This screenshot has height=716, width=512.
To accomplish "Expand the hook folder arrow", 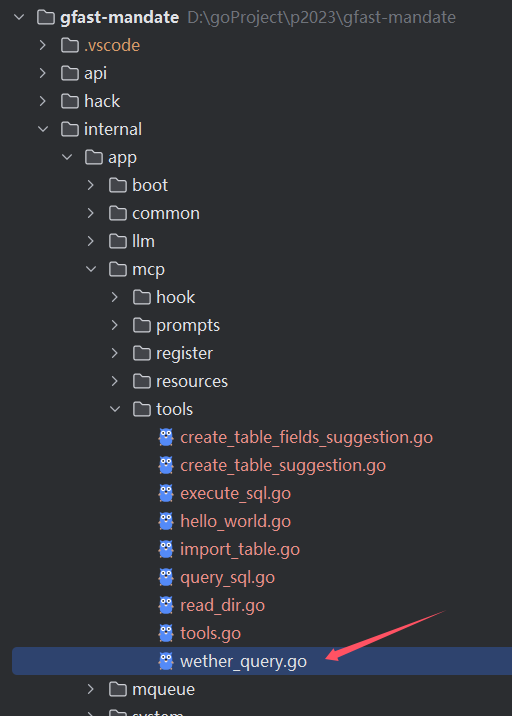I will click(115, 297).
